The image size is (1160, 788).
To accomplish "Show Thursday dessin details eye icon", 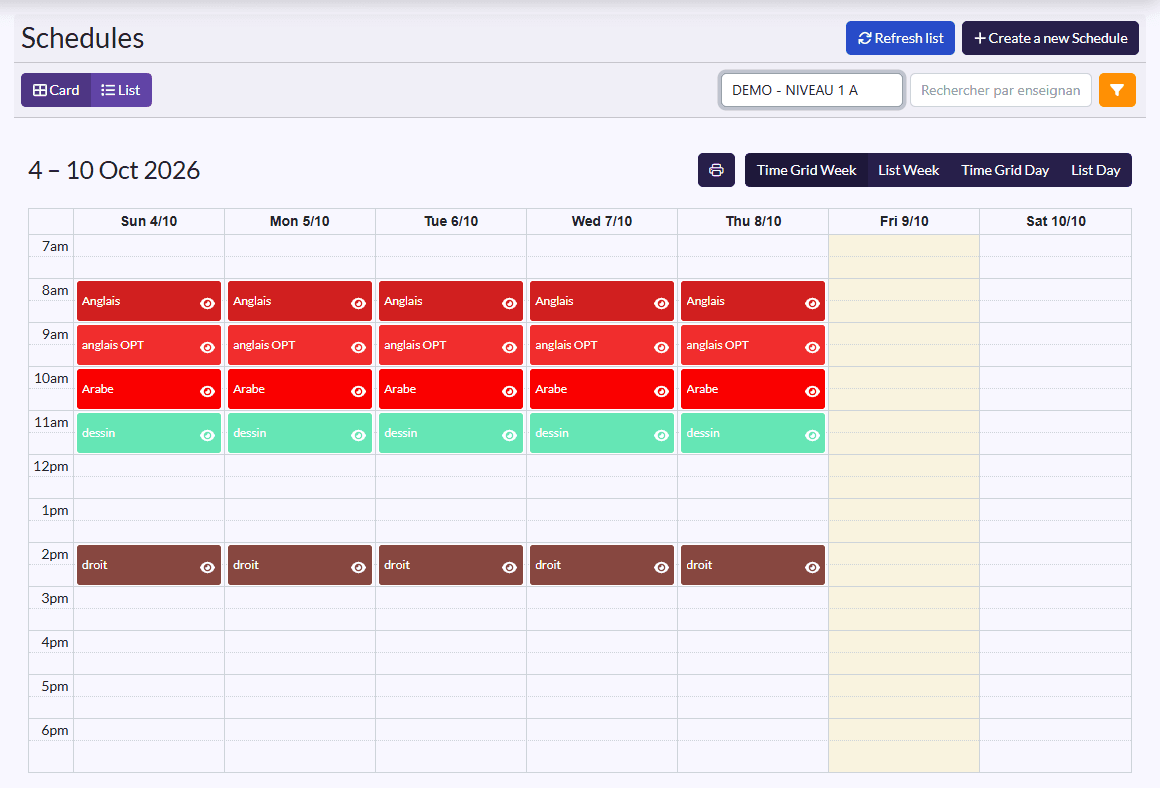I will [812, 436].
